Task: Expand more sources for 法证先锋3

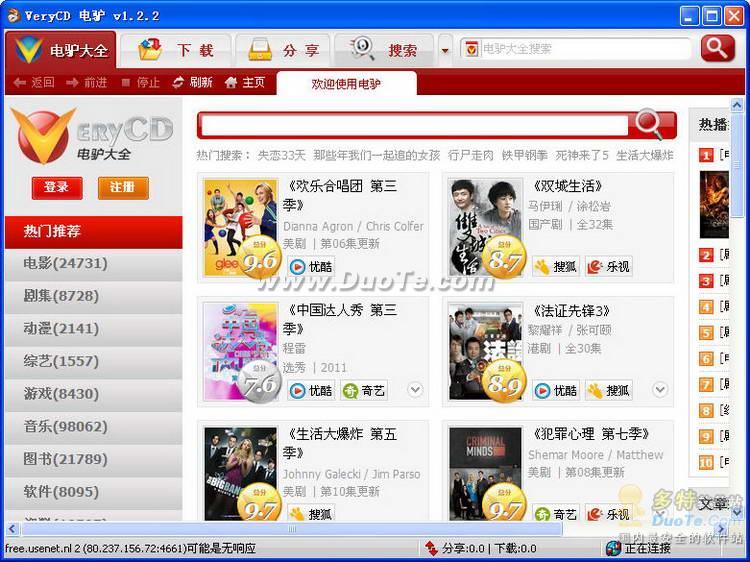Action: [x=660, y=390]
